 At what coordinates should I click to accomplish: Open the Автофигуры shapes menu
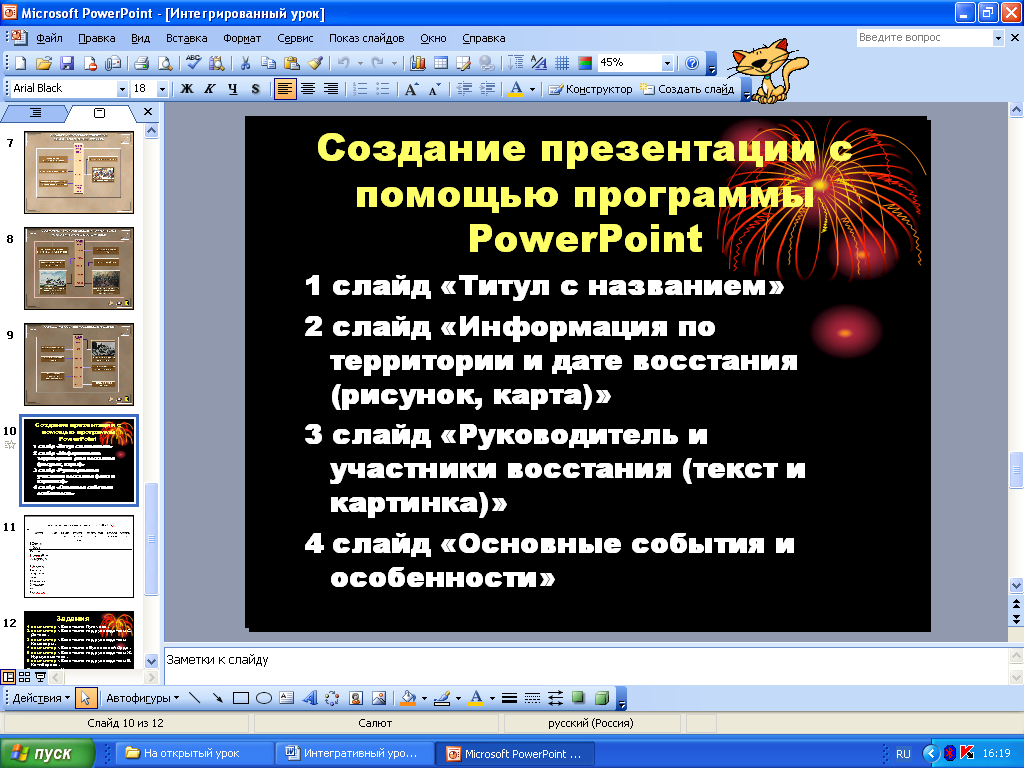(142, 698)
